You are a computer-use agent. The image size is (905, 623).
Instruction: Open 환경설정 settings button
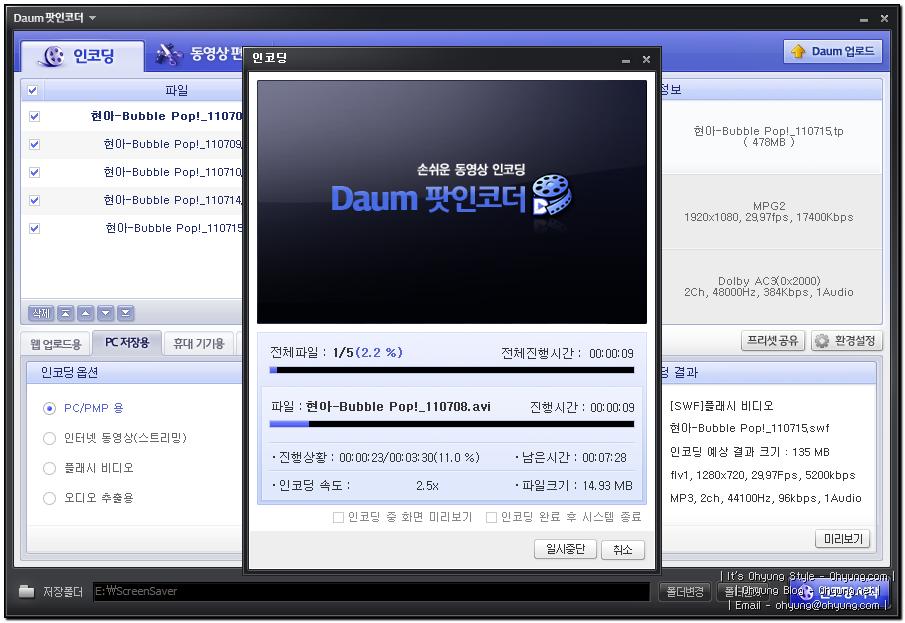(847, 341)
